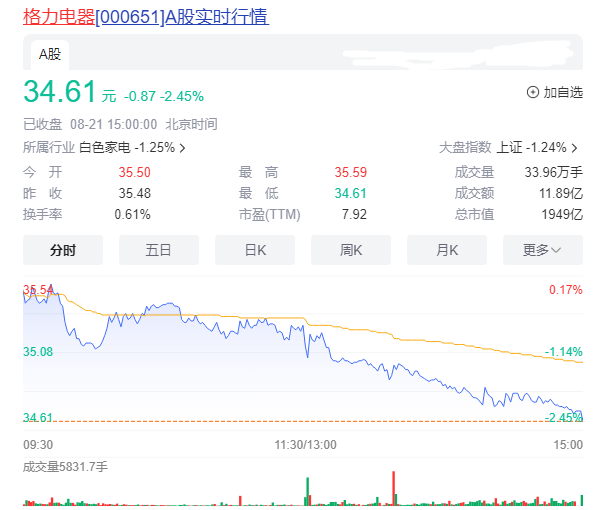Viewport: 598px width, 510px height.
Task: Open the 更多 dropdown menu
Action: 543,250
